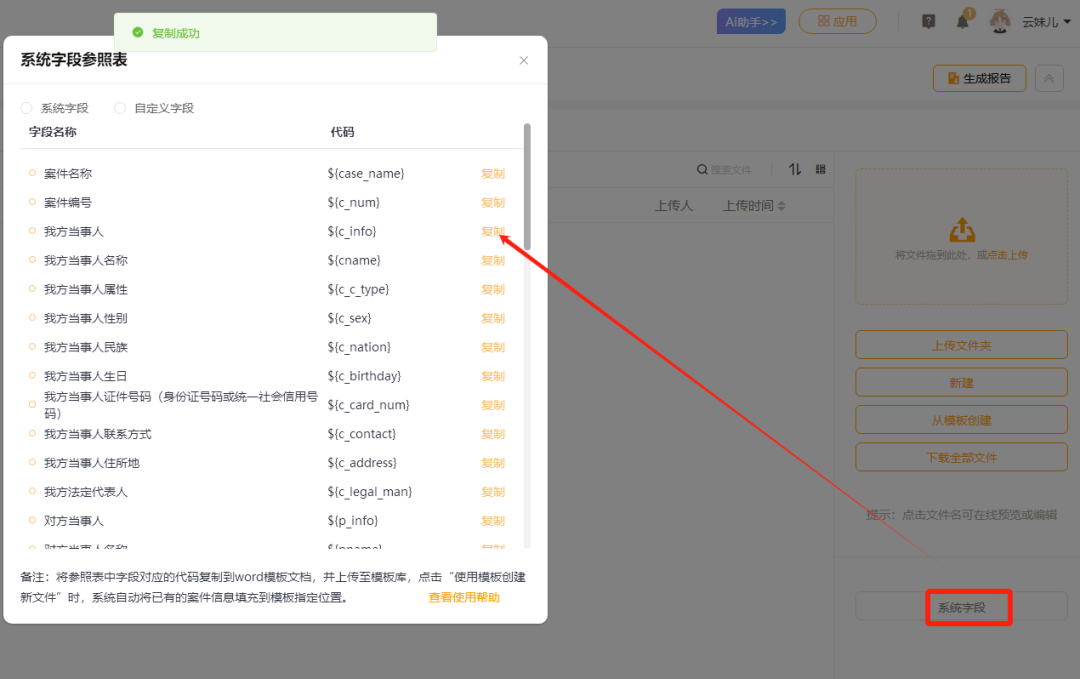This screenshot has width=1080, height=679.
Task: Sort by 上传时间 column arrows
Action: click(x=782, y=206)
